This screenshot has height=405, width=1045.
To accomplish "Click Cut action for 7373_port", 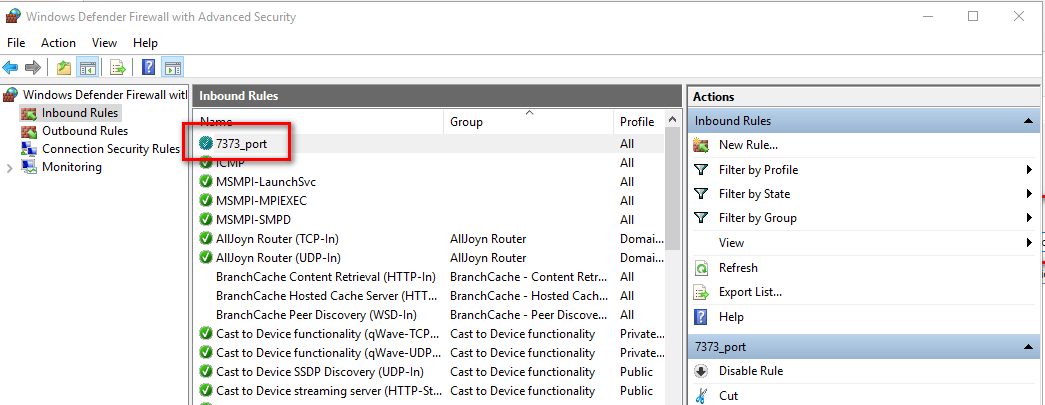I will coord(728,396).
